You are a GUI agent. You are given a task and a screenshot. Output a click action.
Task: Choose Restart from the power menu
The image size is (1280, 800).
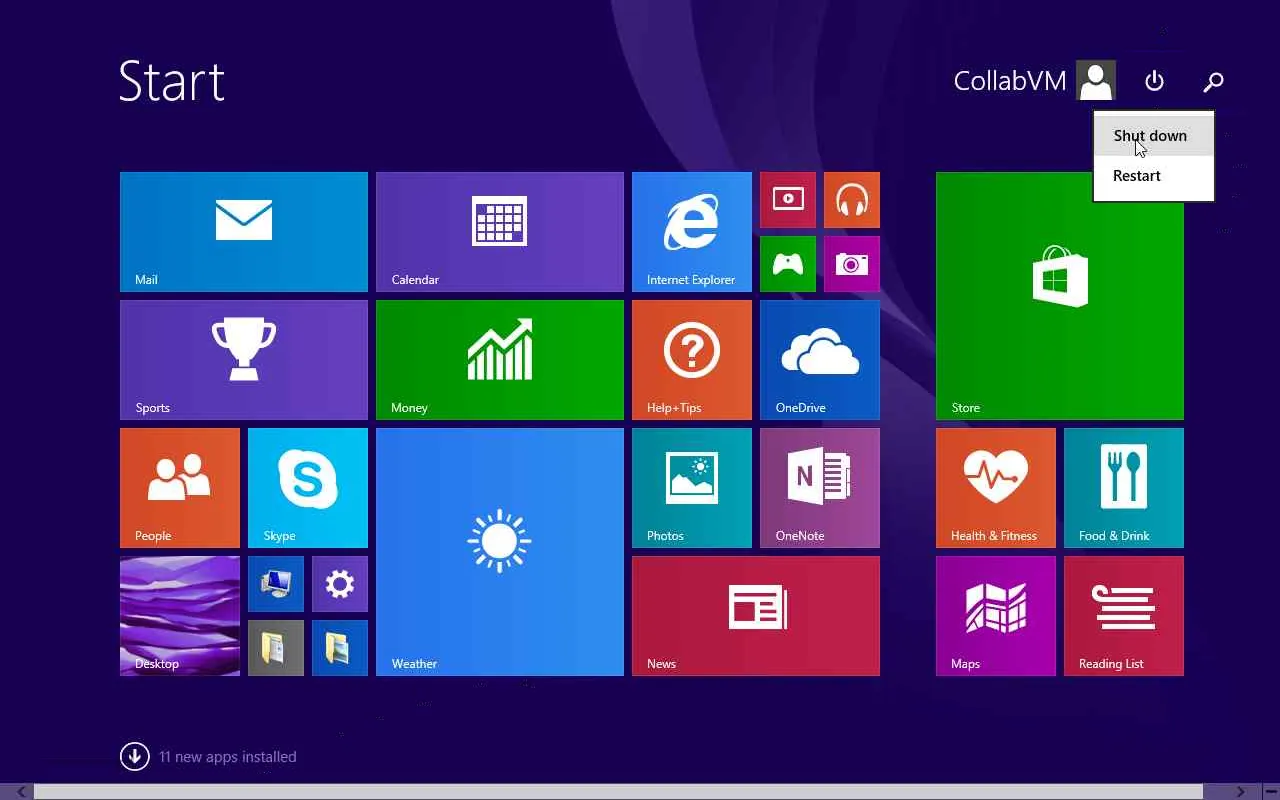click(x=1154, y=176)
